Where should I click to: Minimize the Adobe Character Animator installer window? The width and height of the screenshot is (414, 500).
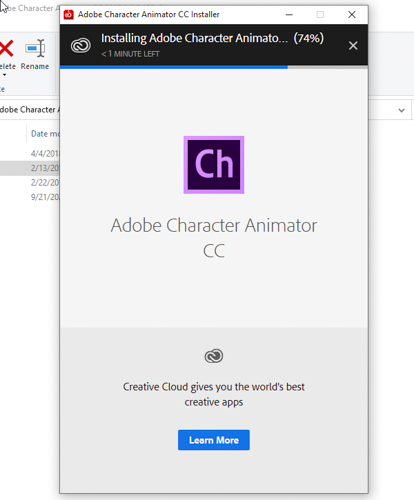click(x=289, y=14)
